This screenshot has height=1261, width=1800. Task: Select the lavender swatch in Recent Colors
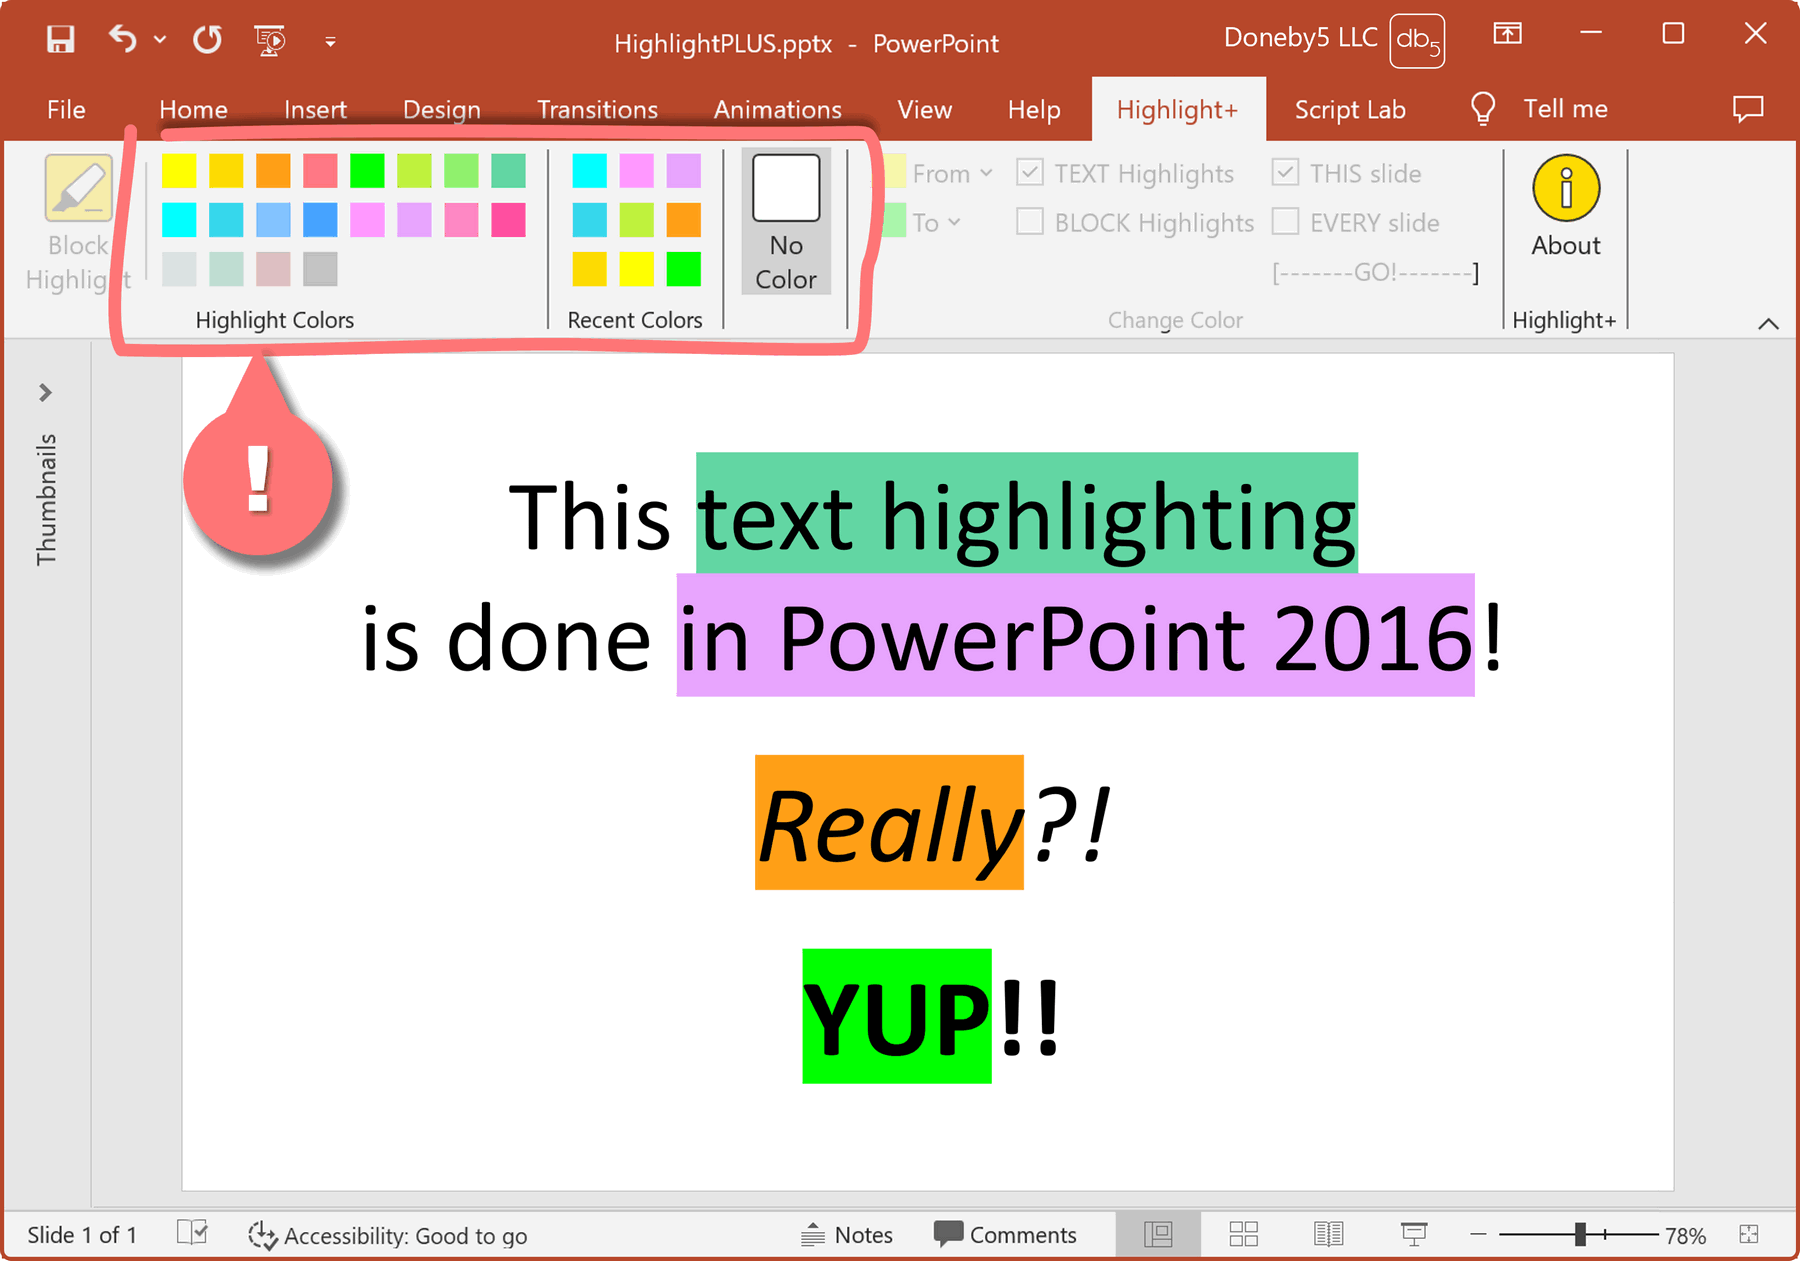(684, 171)
